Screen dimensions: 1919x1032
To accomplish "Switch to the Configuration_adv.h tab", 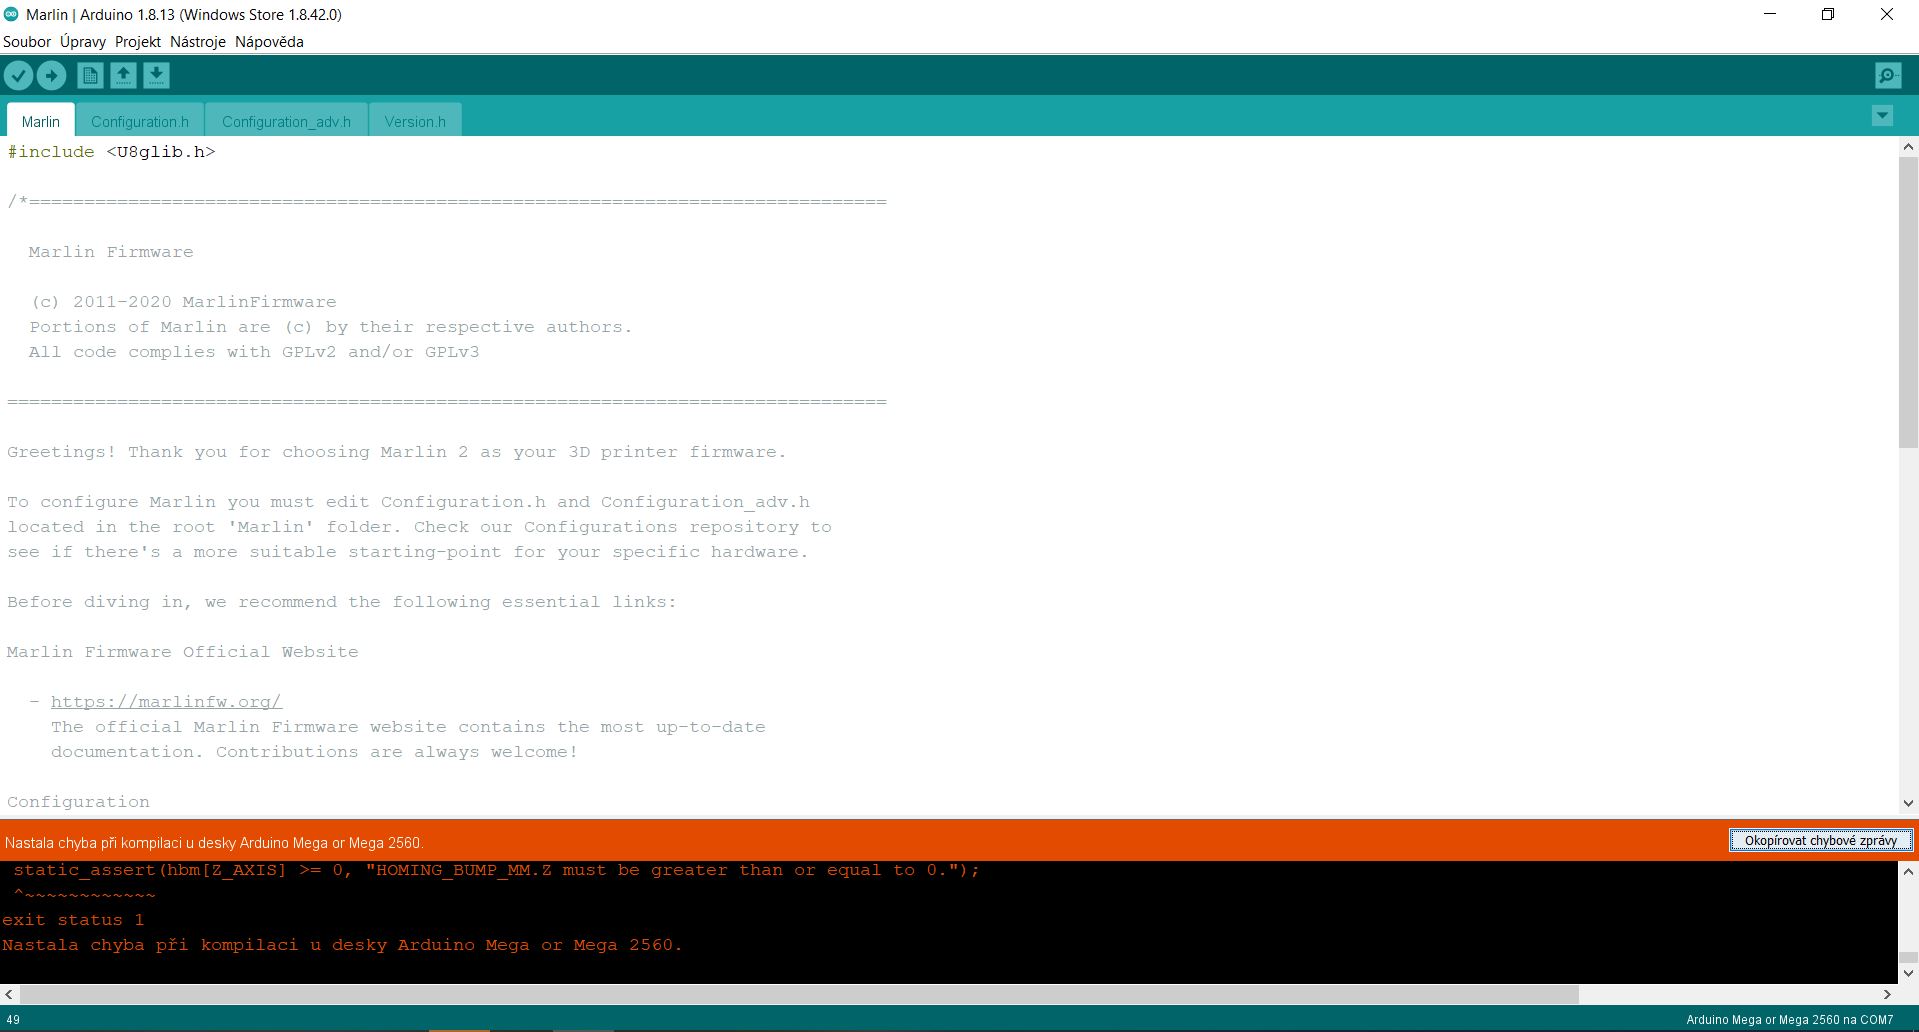I will 286,121.
